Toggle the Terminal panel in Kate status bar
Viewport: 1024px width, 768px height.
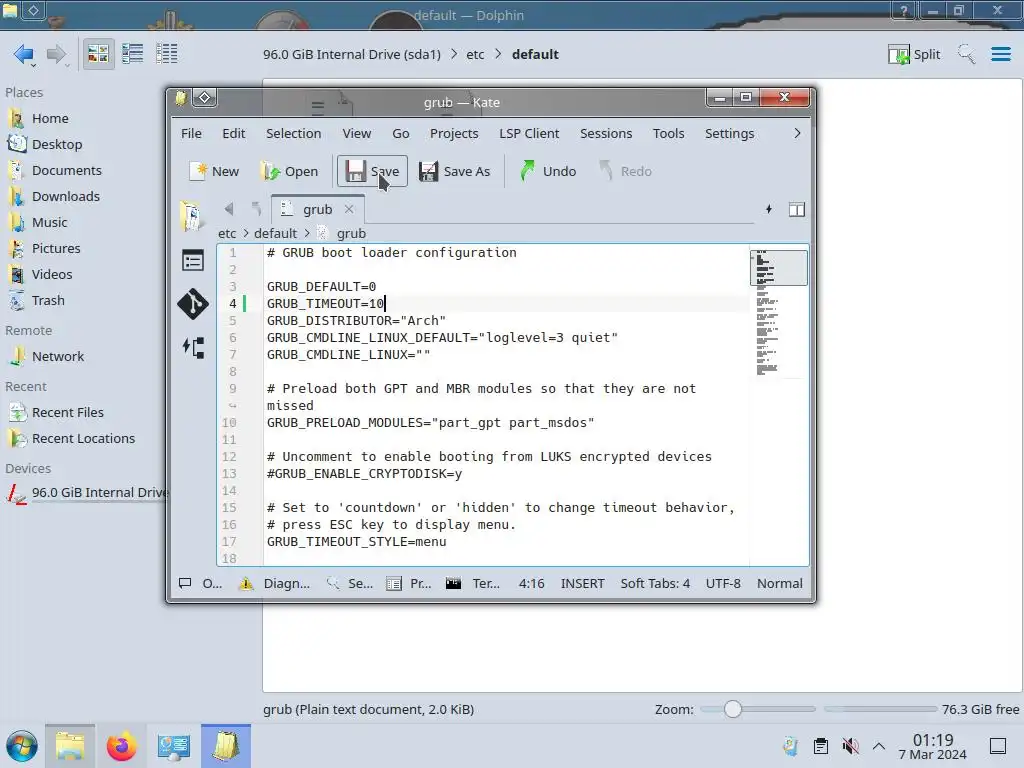point(473,583)
